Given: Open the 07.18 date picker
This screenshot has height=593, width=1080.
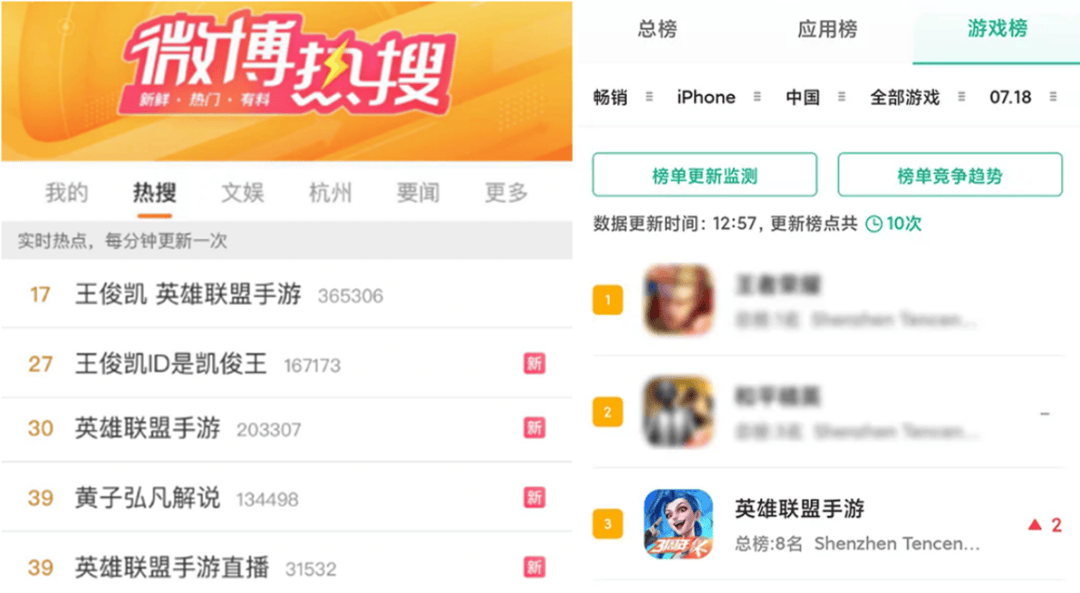Looking at the screenshot, I should 1023,97.
